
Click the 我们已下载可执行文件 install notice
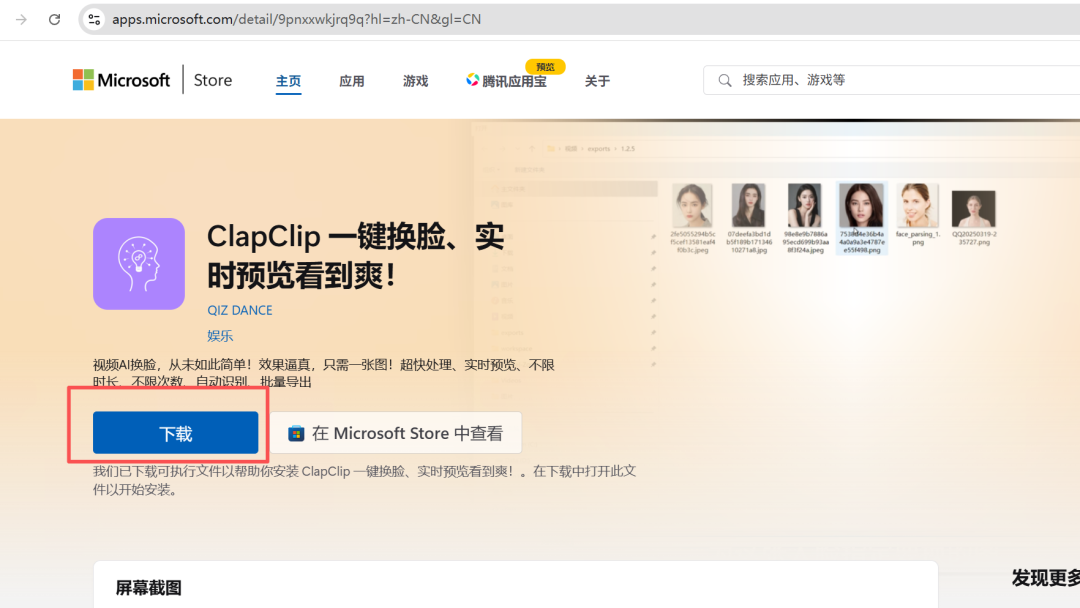pyautogui.click(x=364, y=480)
